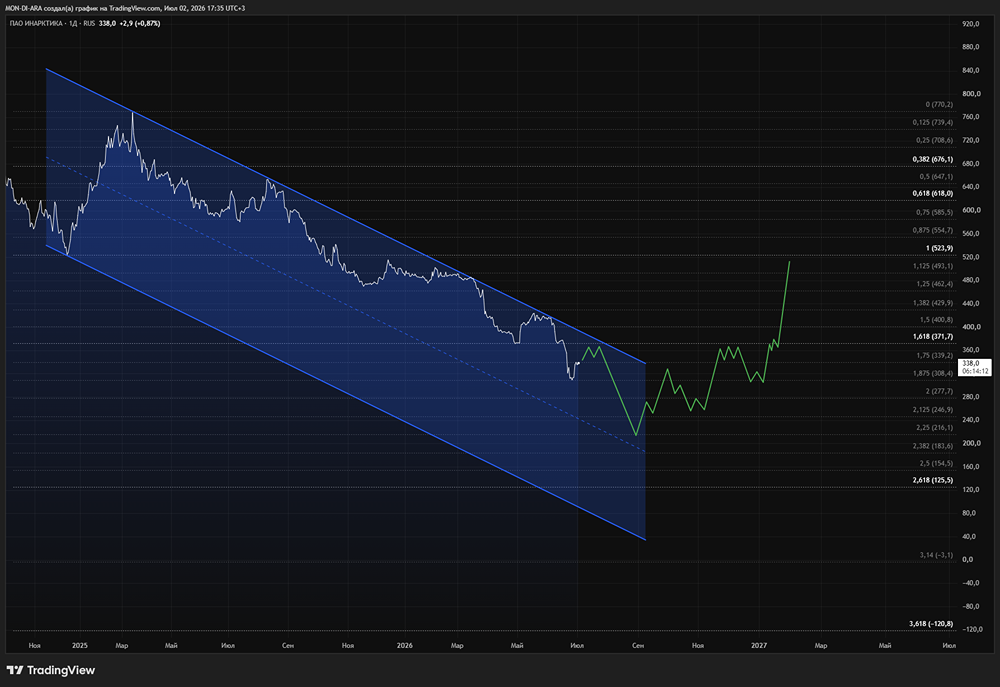Click the price change text +2,9 (+0,87%)

pyautogui.click(x=140, y=24)
